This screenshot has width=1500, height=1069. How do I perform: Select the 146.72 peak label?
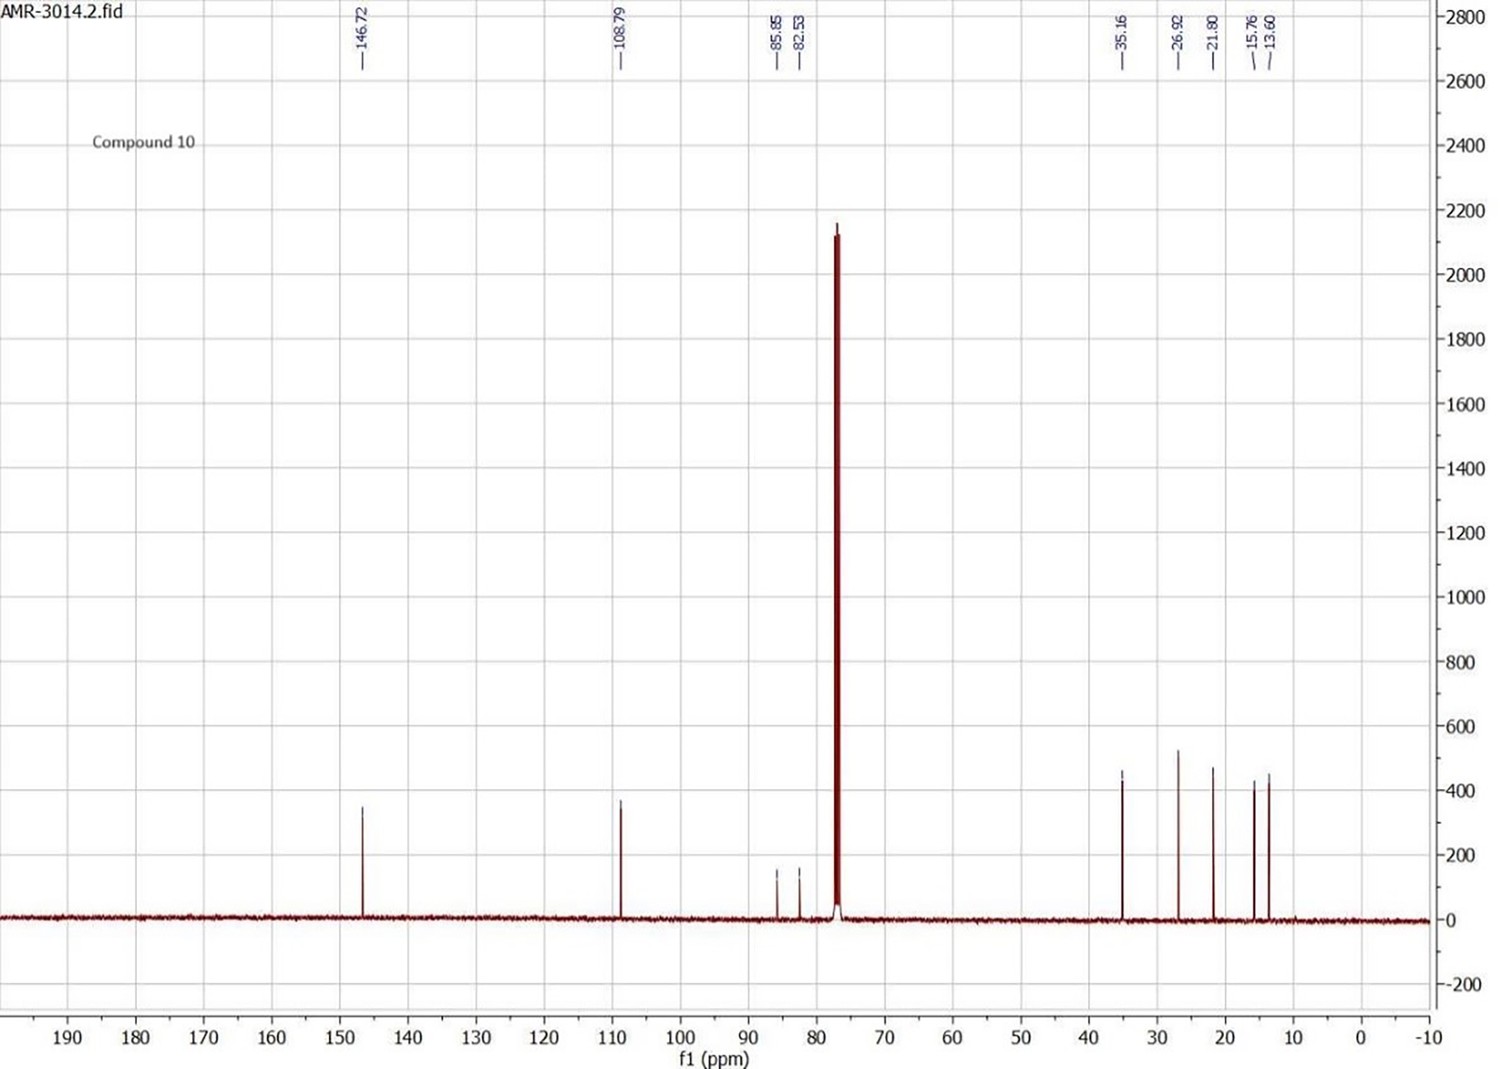(x=362, y=30)
